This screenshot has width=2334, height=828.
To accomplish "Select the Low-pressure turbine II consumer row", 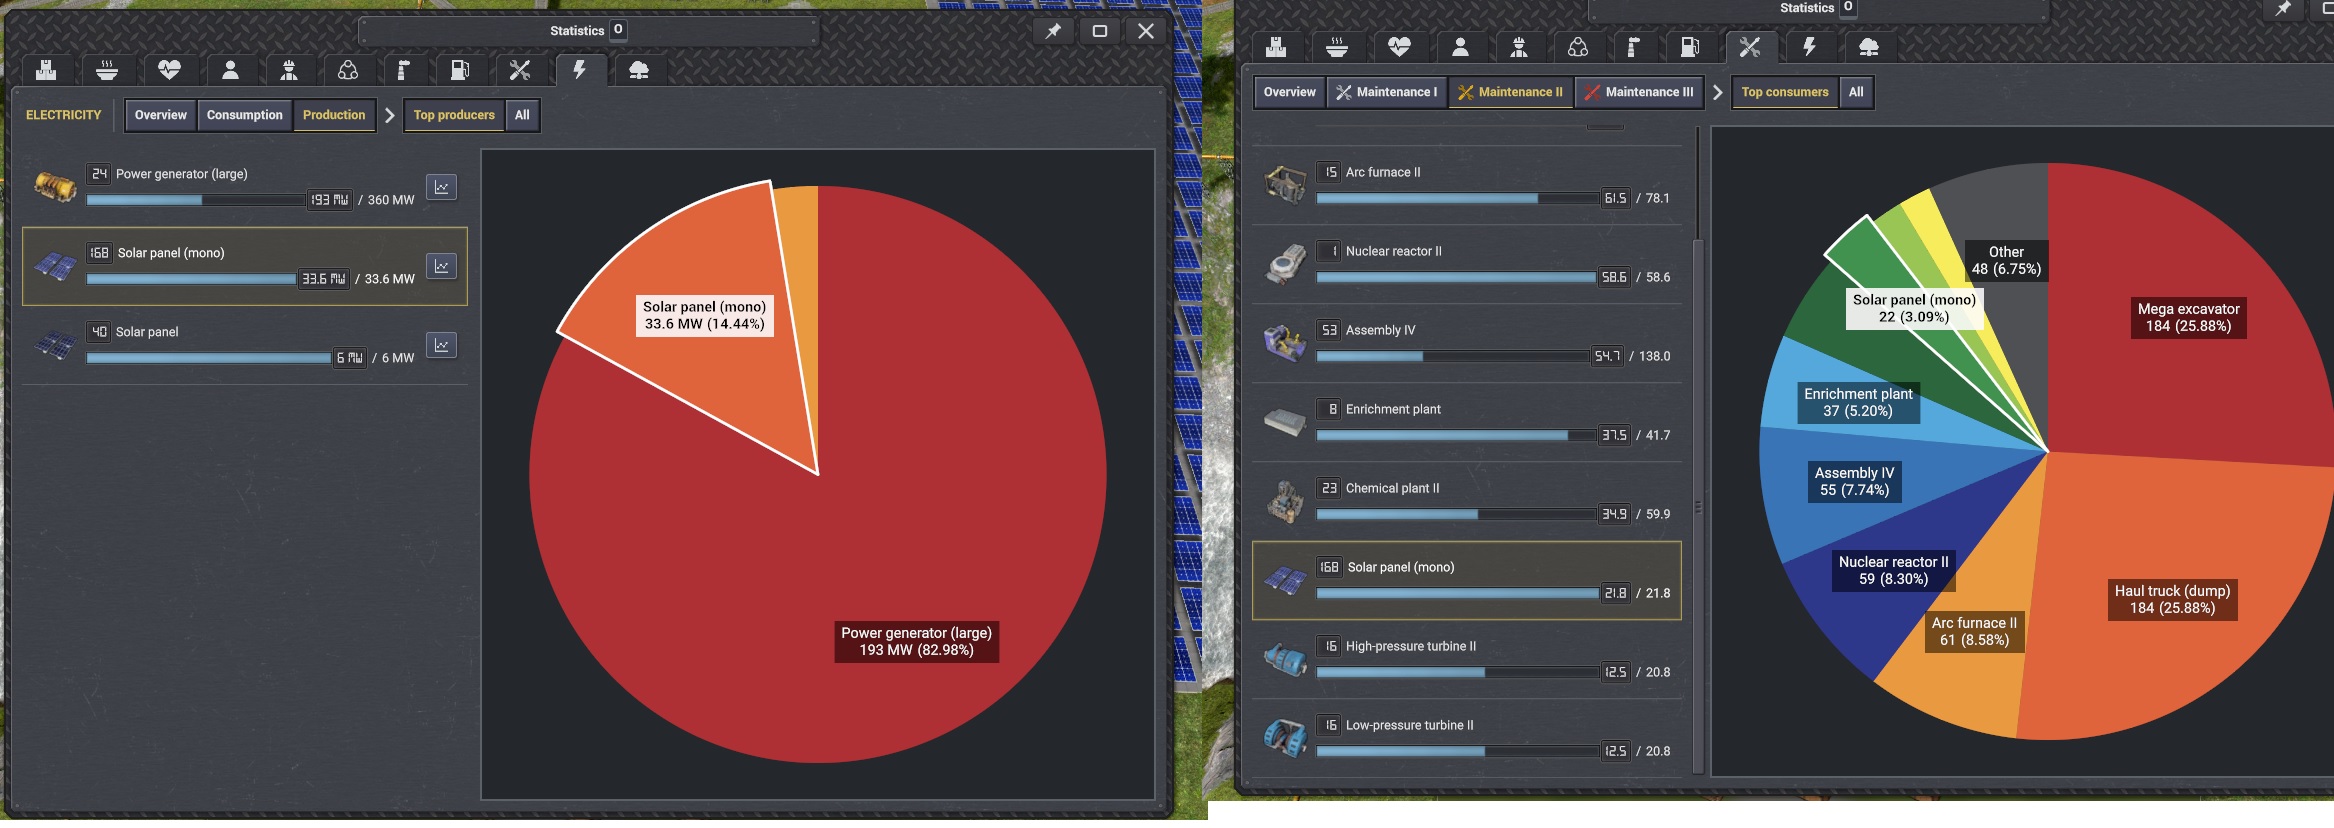I will tap(1467, 738).
